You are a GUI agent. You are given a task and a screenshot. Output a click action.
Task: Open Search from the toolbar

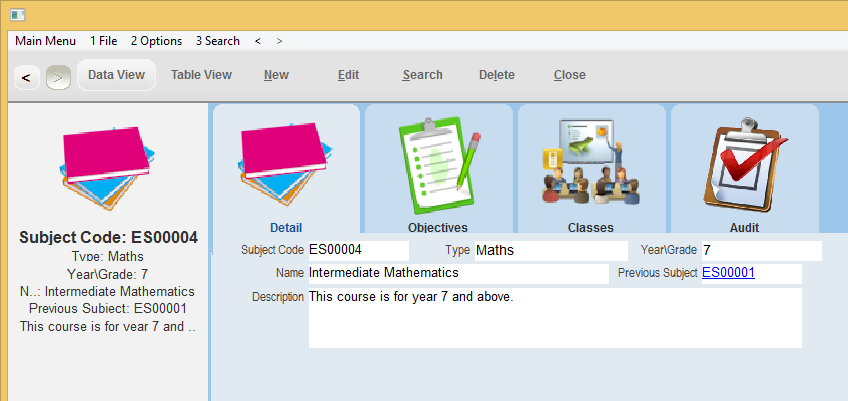[422, 75]
